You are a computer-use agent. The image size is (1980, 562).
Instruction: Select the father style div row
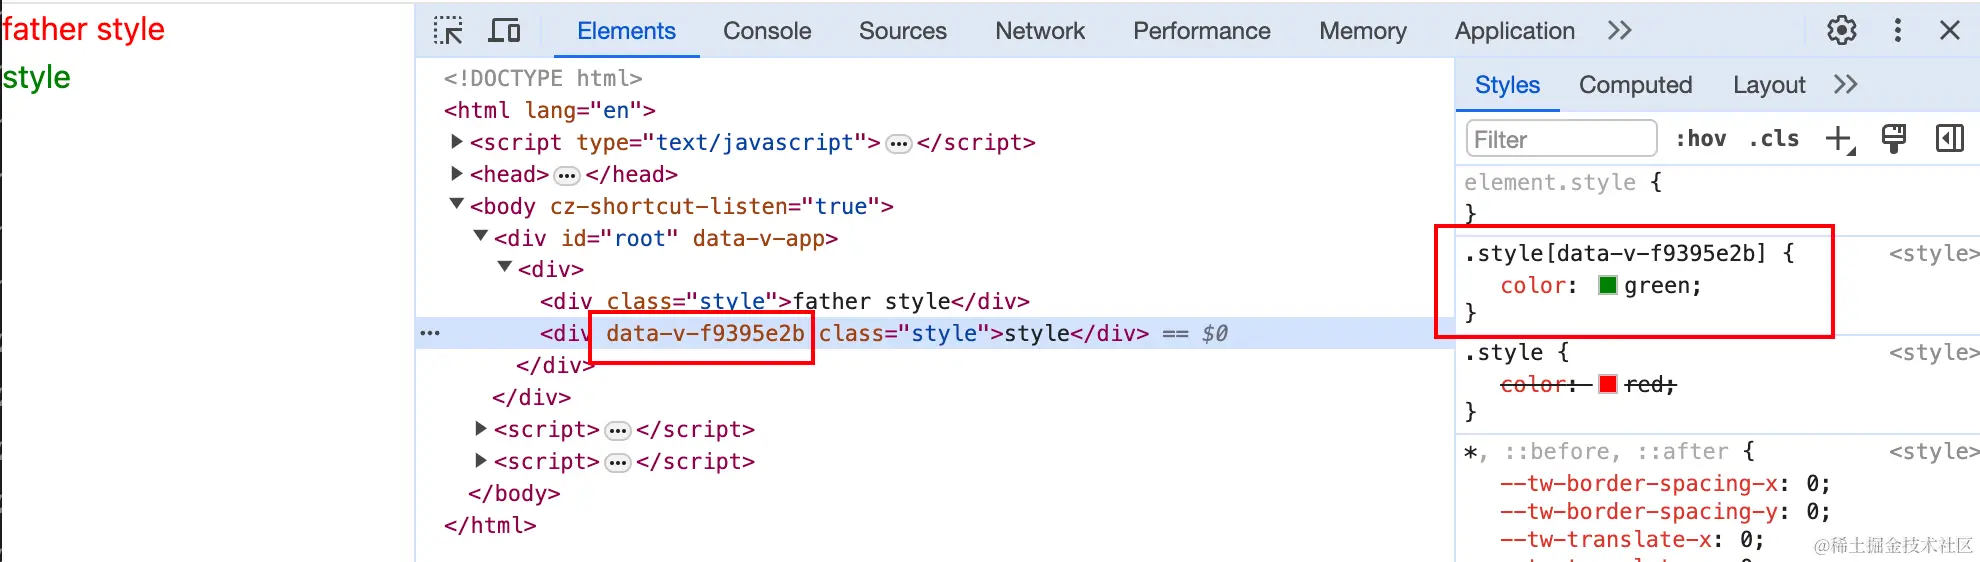pyautogui.click(x=785, y=301)
